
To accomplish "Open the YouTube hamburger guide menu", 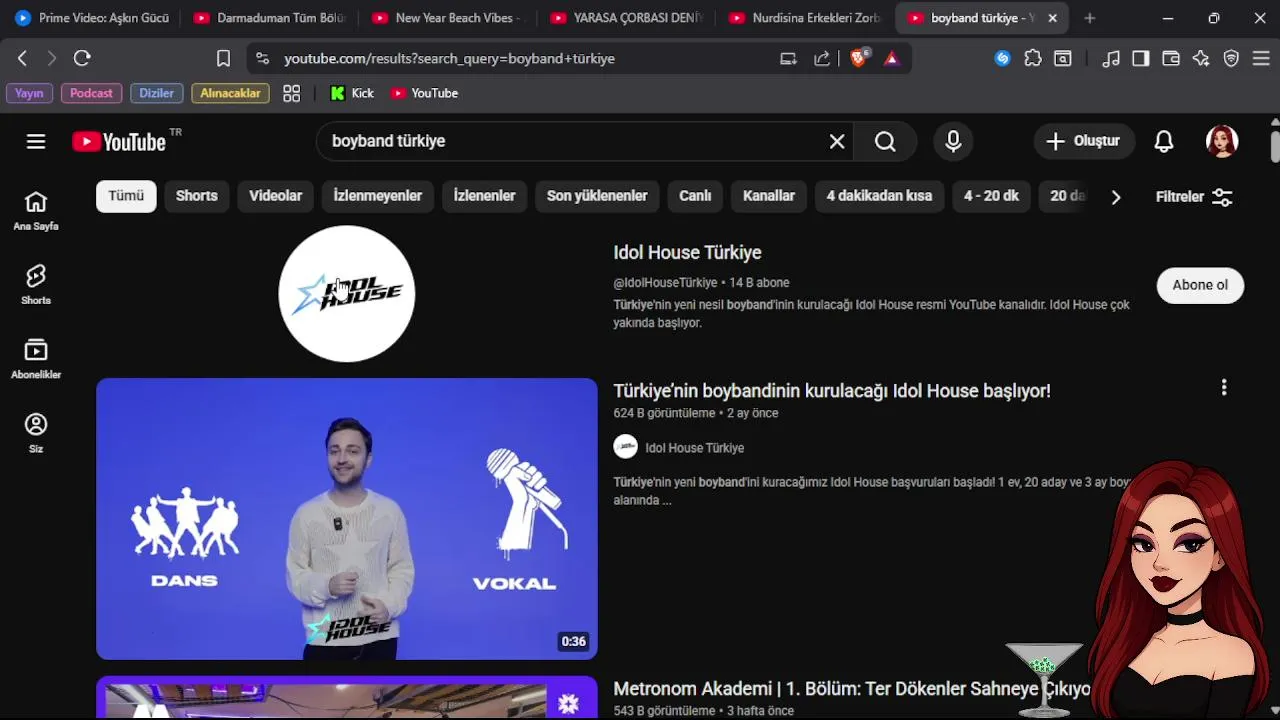I will [36, 141].
